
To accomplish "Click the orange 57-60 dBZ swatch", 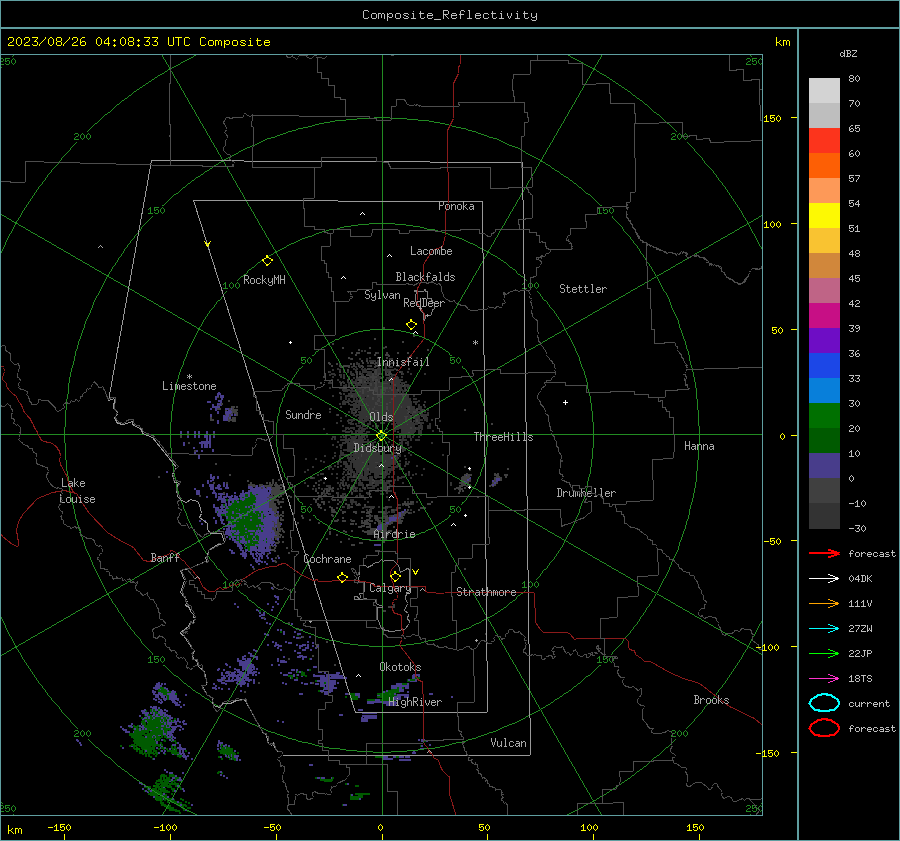I will [824, 165].
